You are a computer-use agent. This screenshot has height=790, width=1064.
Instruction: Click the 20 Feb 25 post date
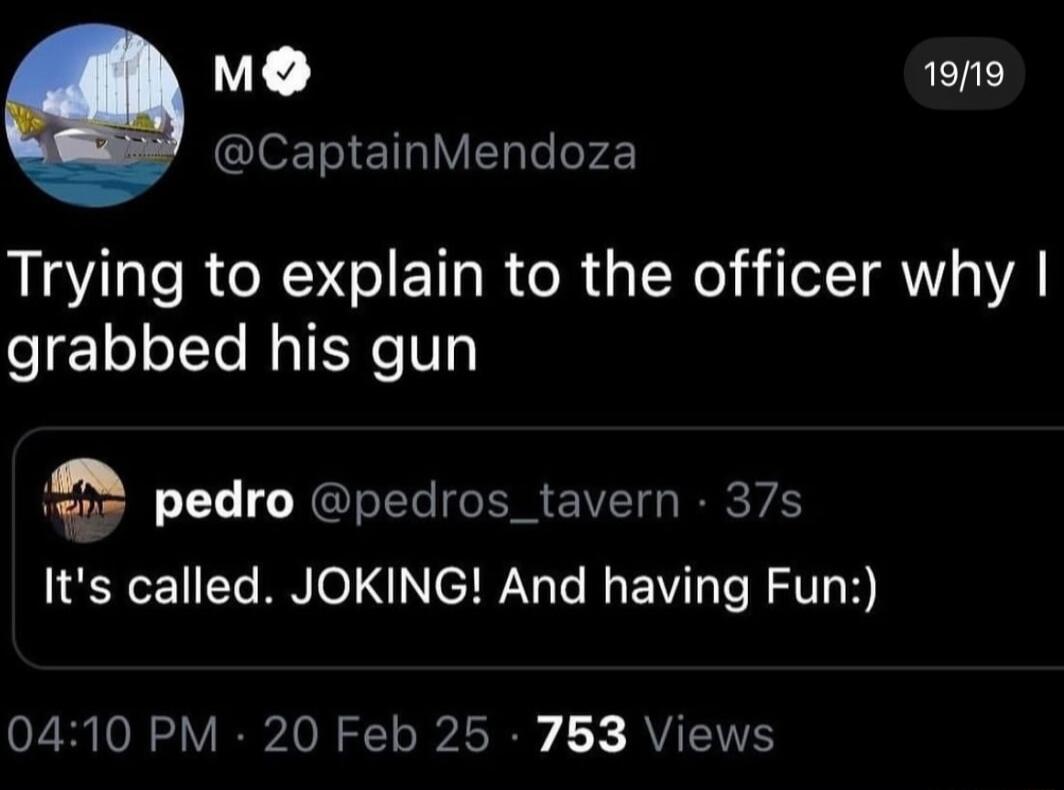378,735
